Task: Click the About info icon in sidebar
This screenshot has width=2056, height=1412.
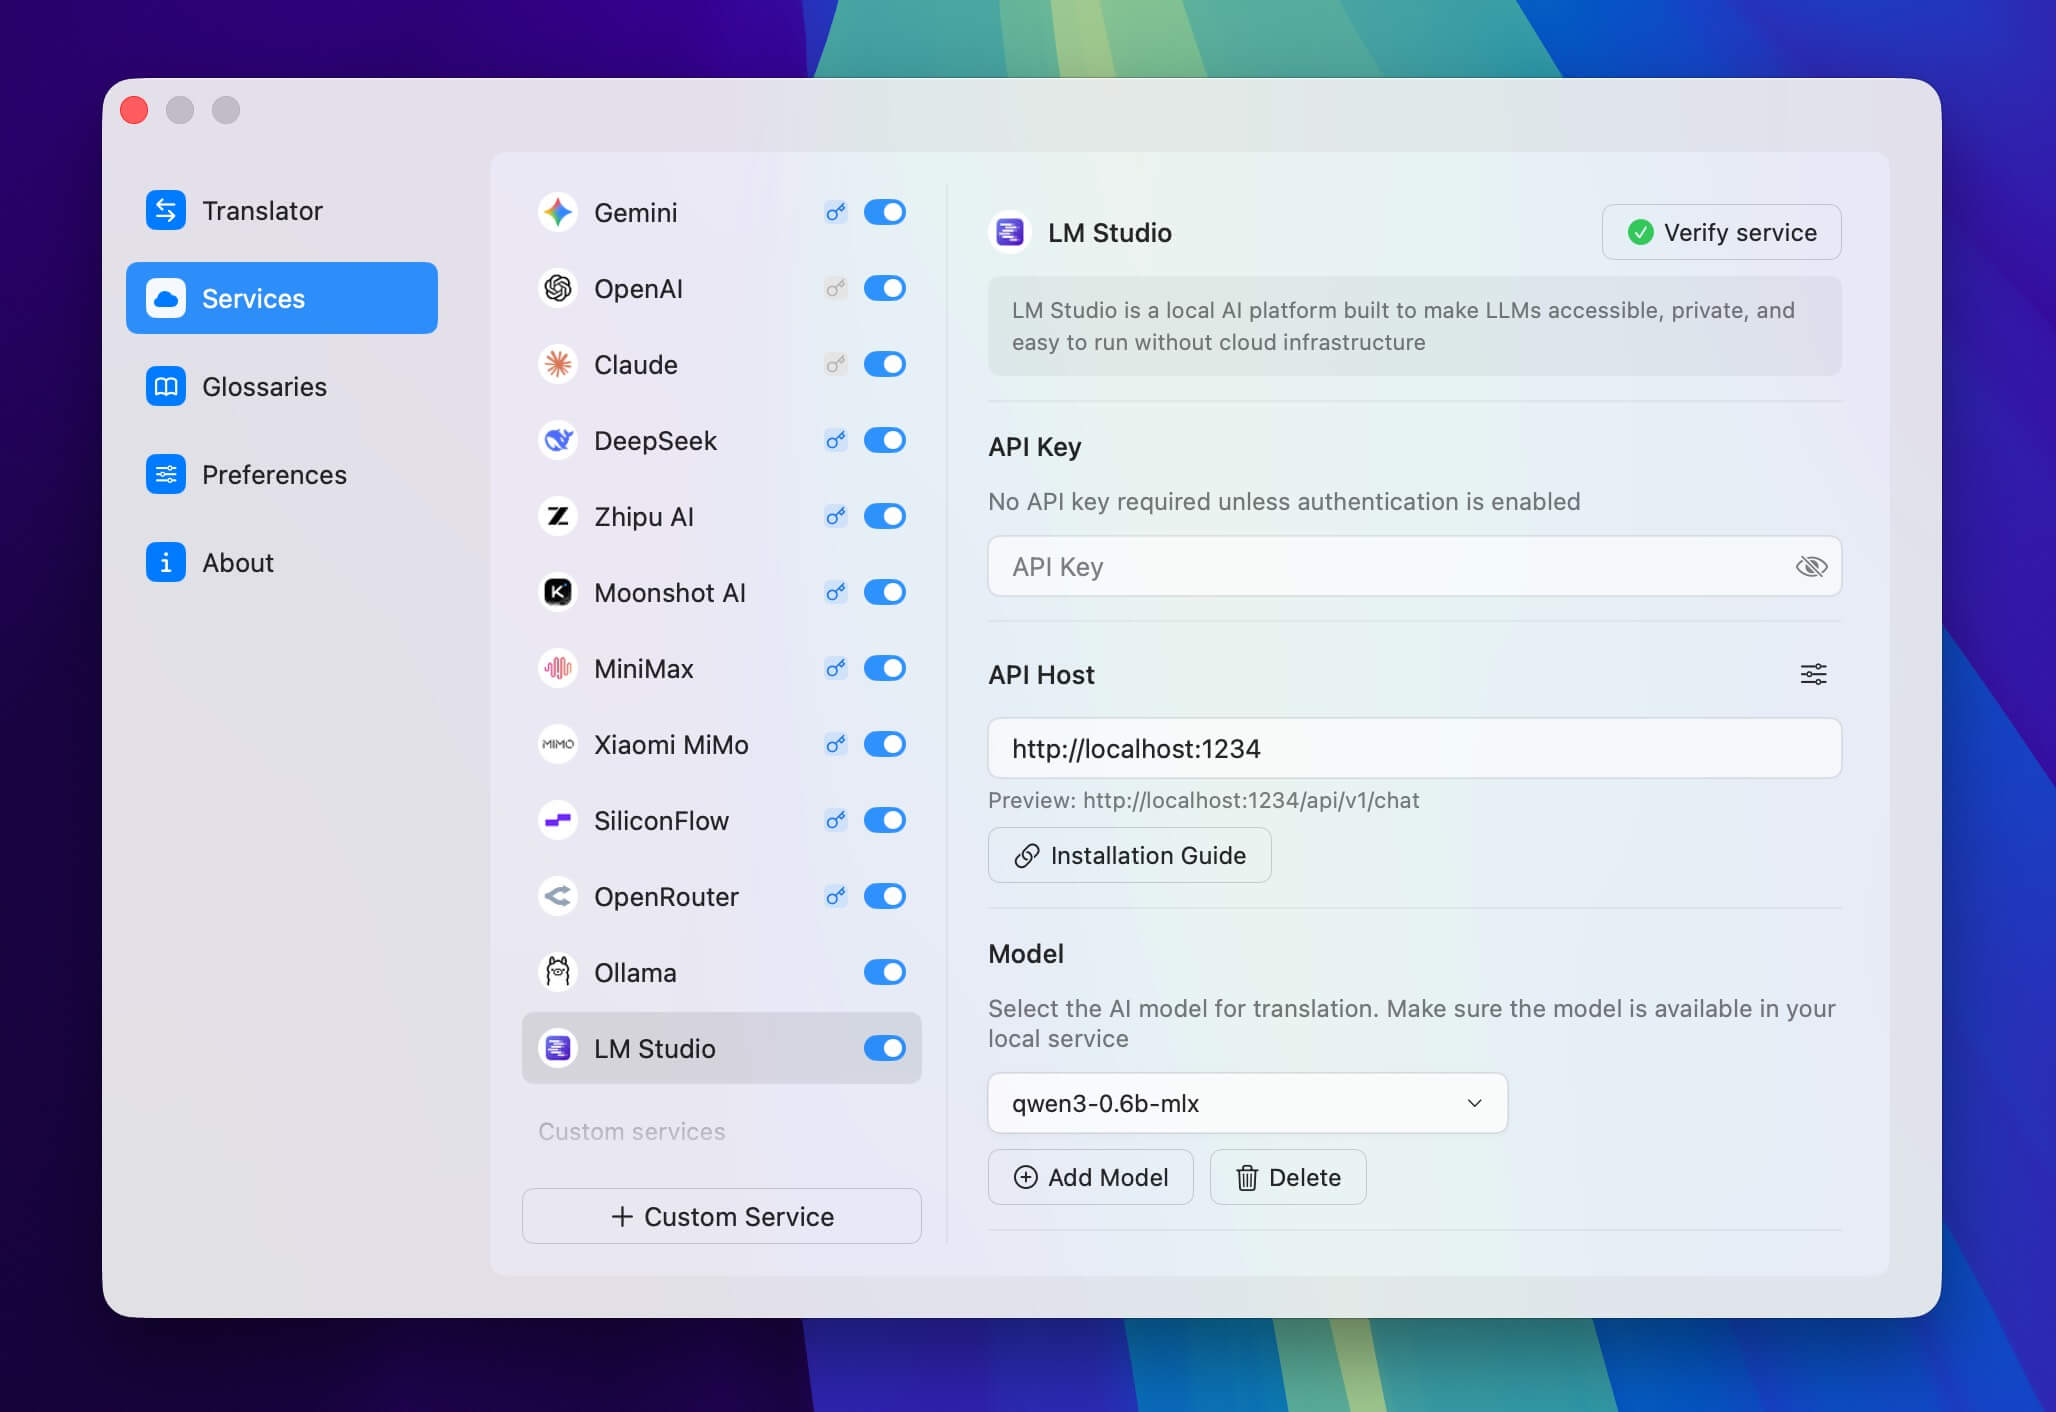Action: coord(166,562)
